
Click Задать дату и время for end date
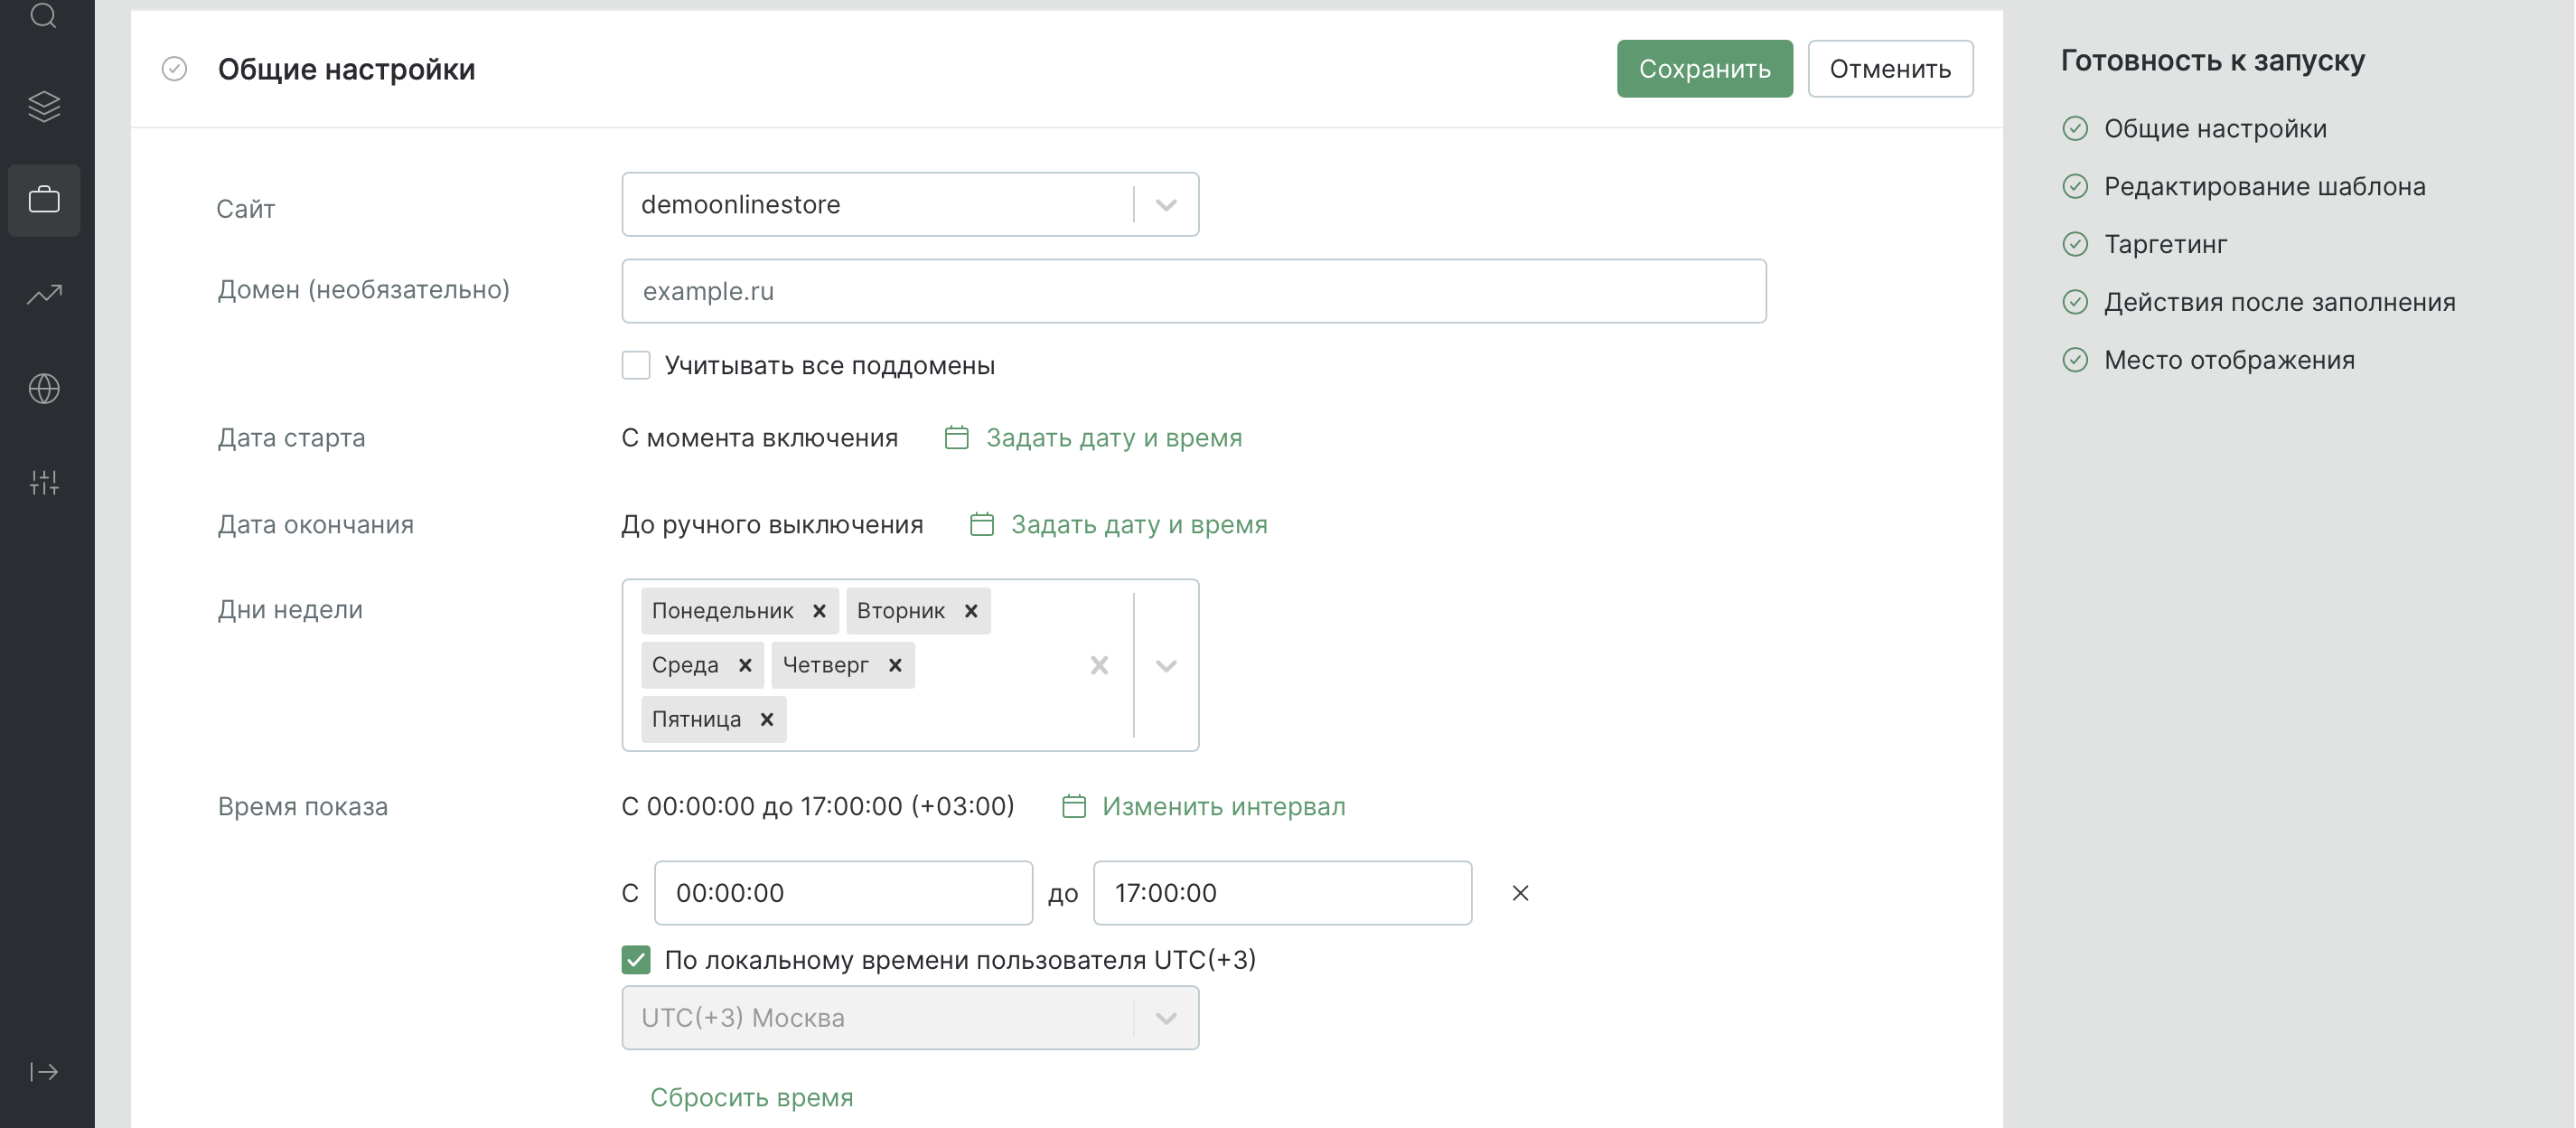pyautogui.click(x=1139, y=524)
